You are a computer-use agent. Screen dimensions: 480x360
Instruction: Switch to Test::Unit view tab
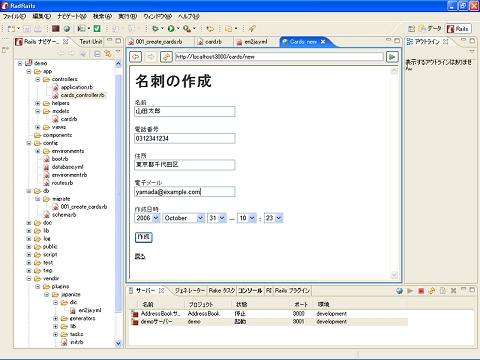91,42
